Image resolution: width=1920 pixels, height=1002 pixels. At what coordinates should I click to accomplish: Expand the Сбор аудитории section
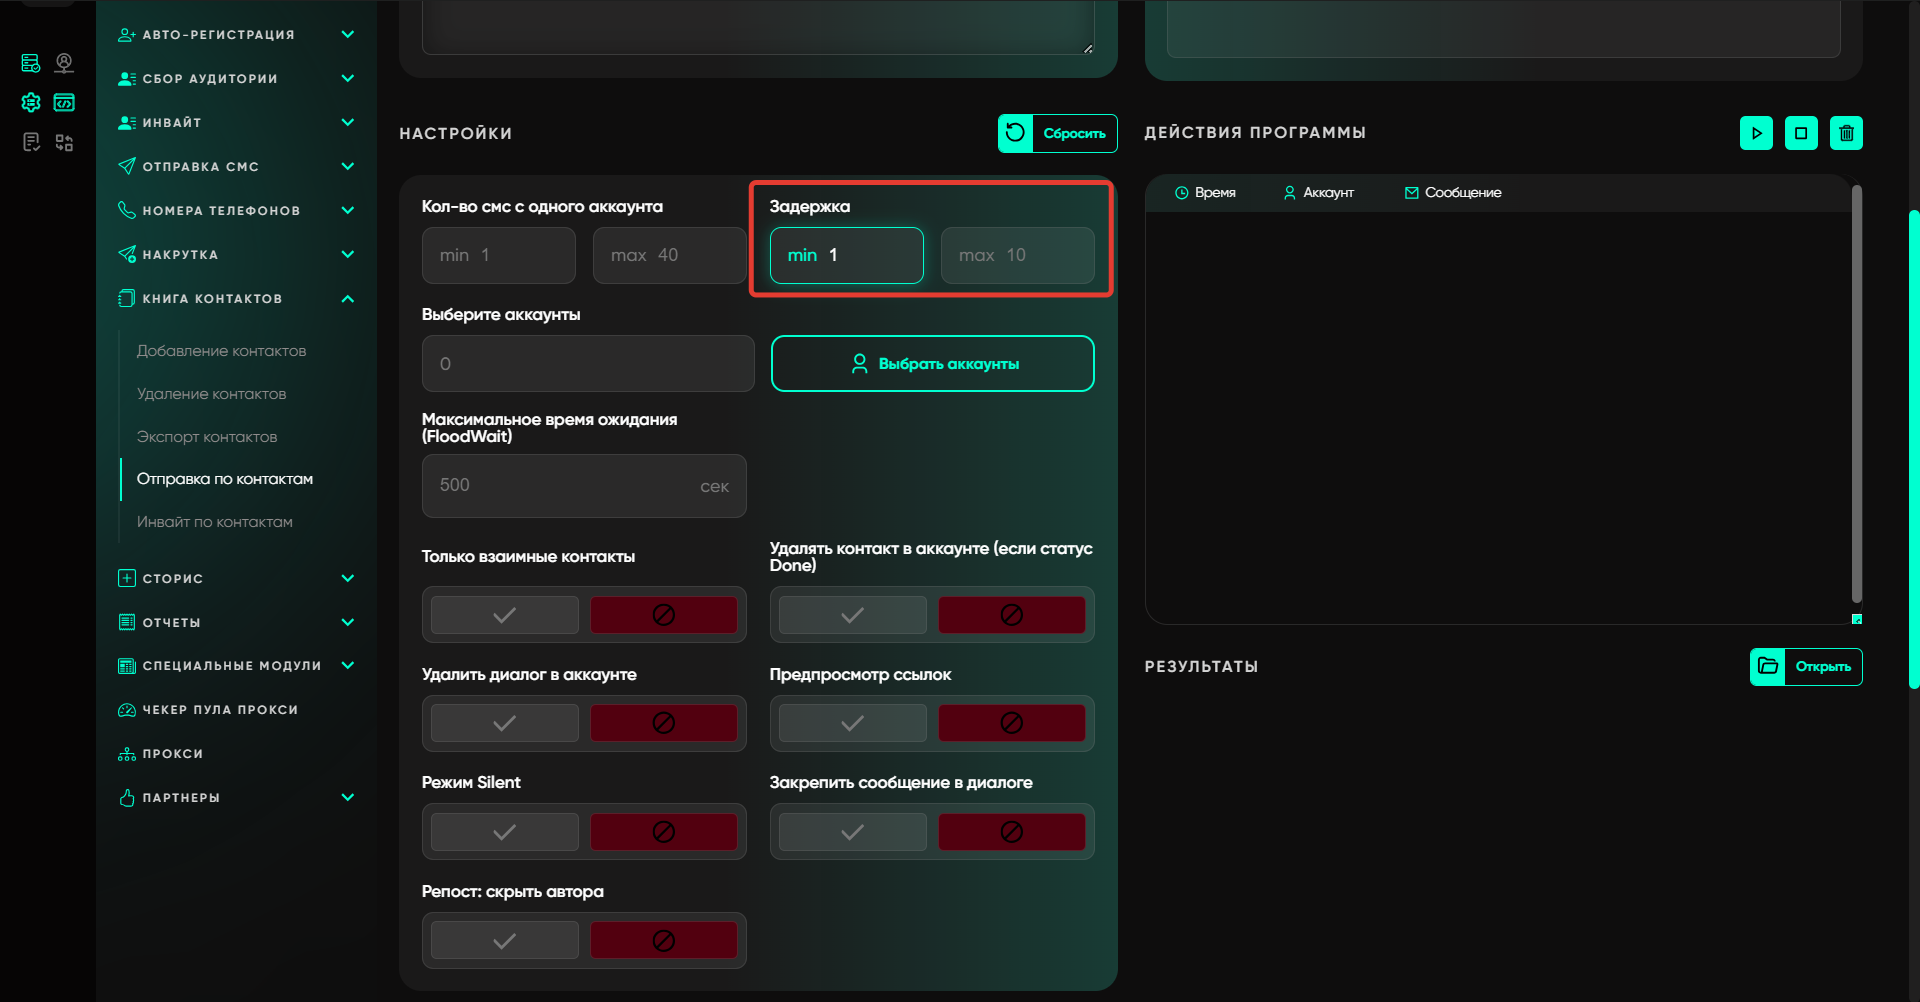347,78
